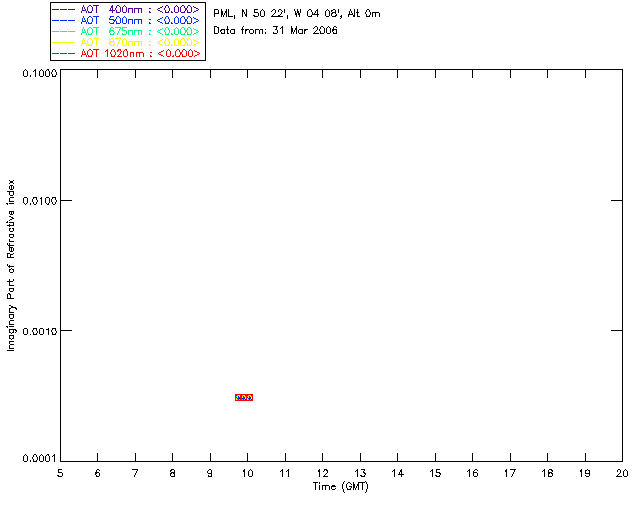The image size is (640, 512).
Task: Click the 'Imaginary Part of Refractive Index' axis label
Action: [11, 265]
